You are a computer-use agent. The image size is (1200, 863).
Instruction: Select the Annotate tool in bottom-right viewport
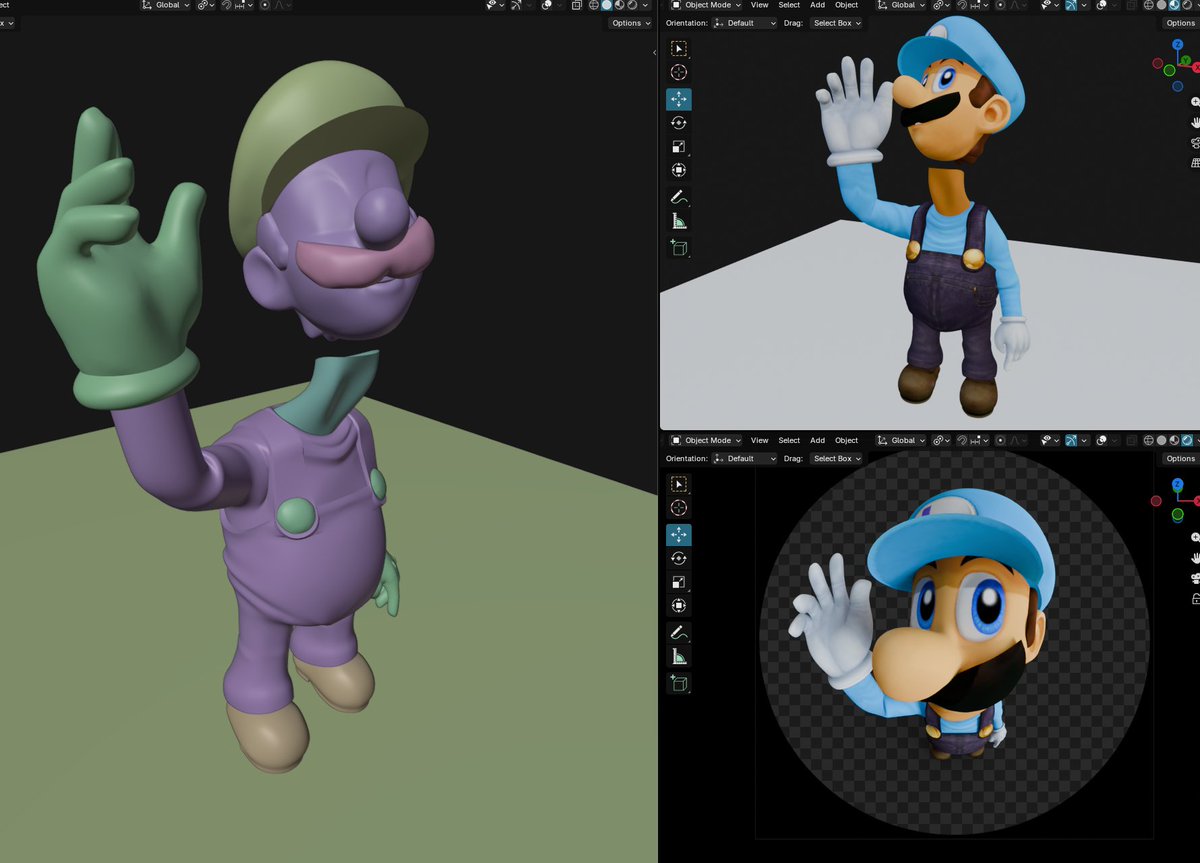679,633
